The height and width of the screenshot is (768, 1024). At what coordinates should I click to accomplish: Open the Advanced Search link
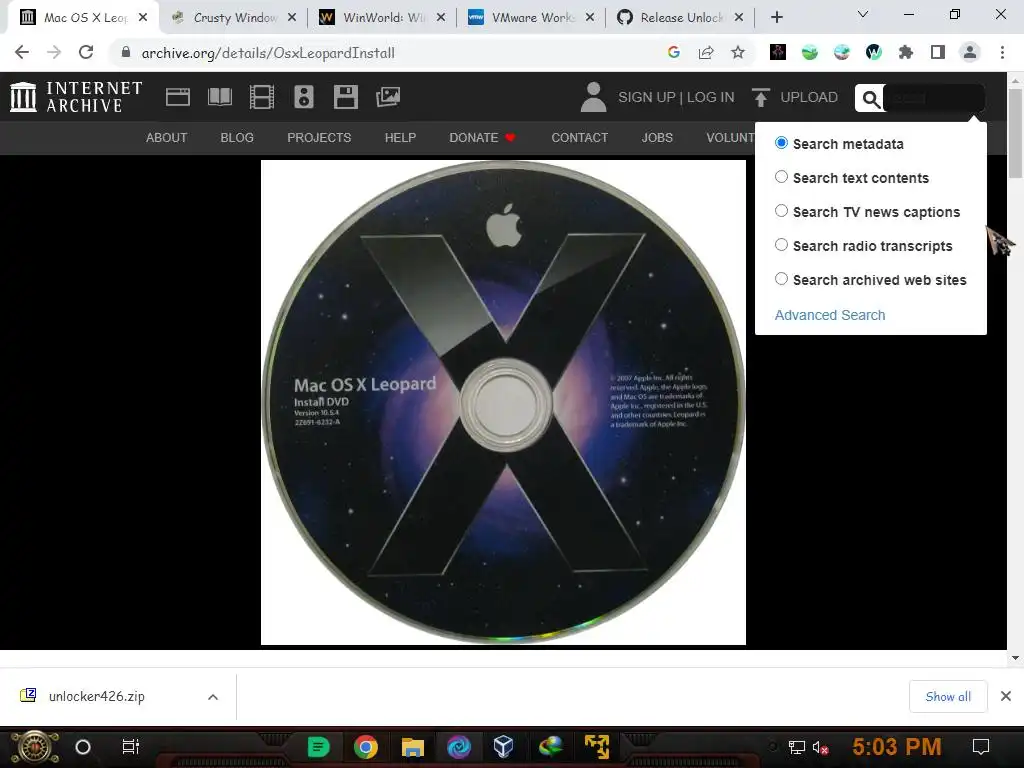pos(830,315)
